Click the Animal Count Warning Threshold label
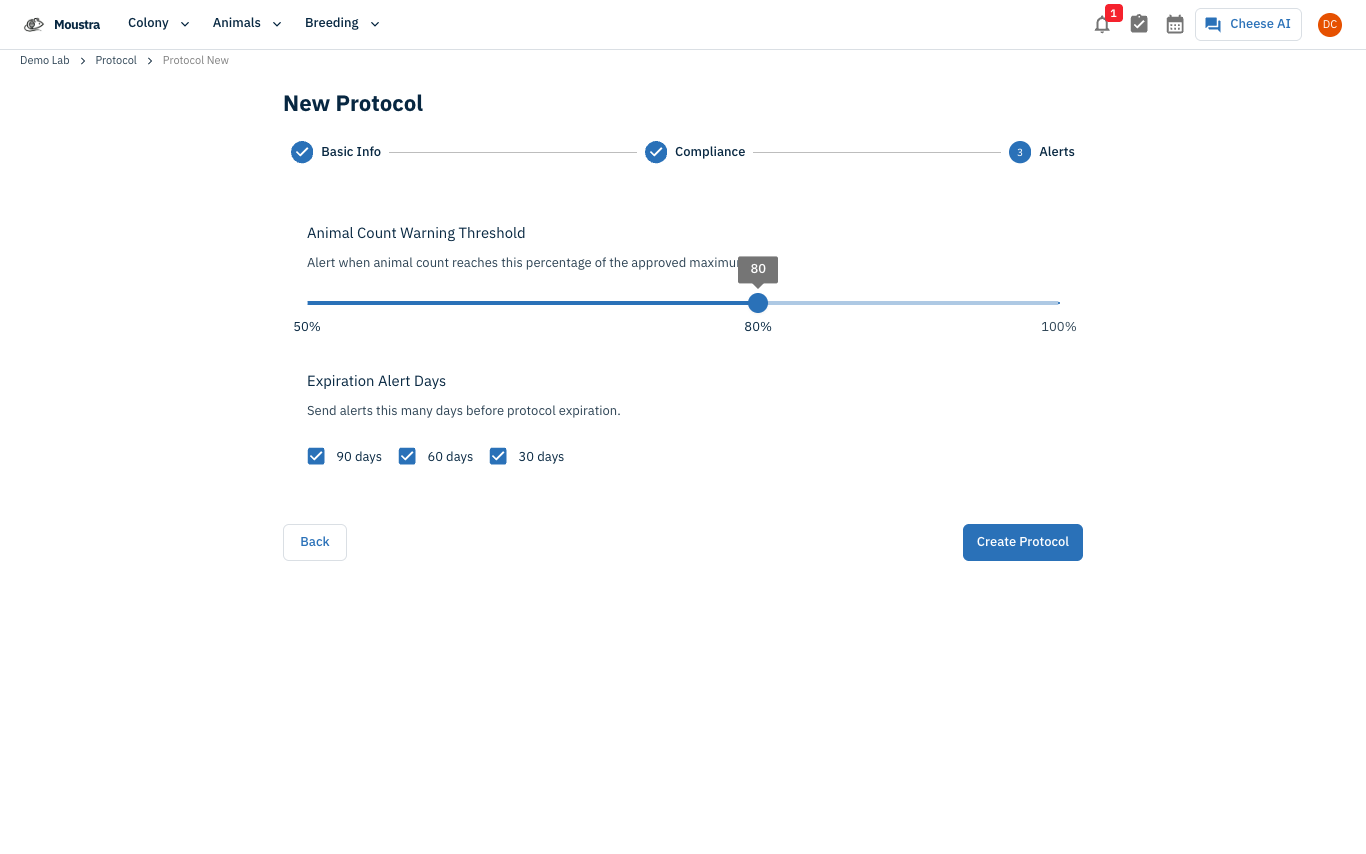1366x854 pixels. [x=416, y=233]
